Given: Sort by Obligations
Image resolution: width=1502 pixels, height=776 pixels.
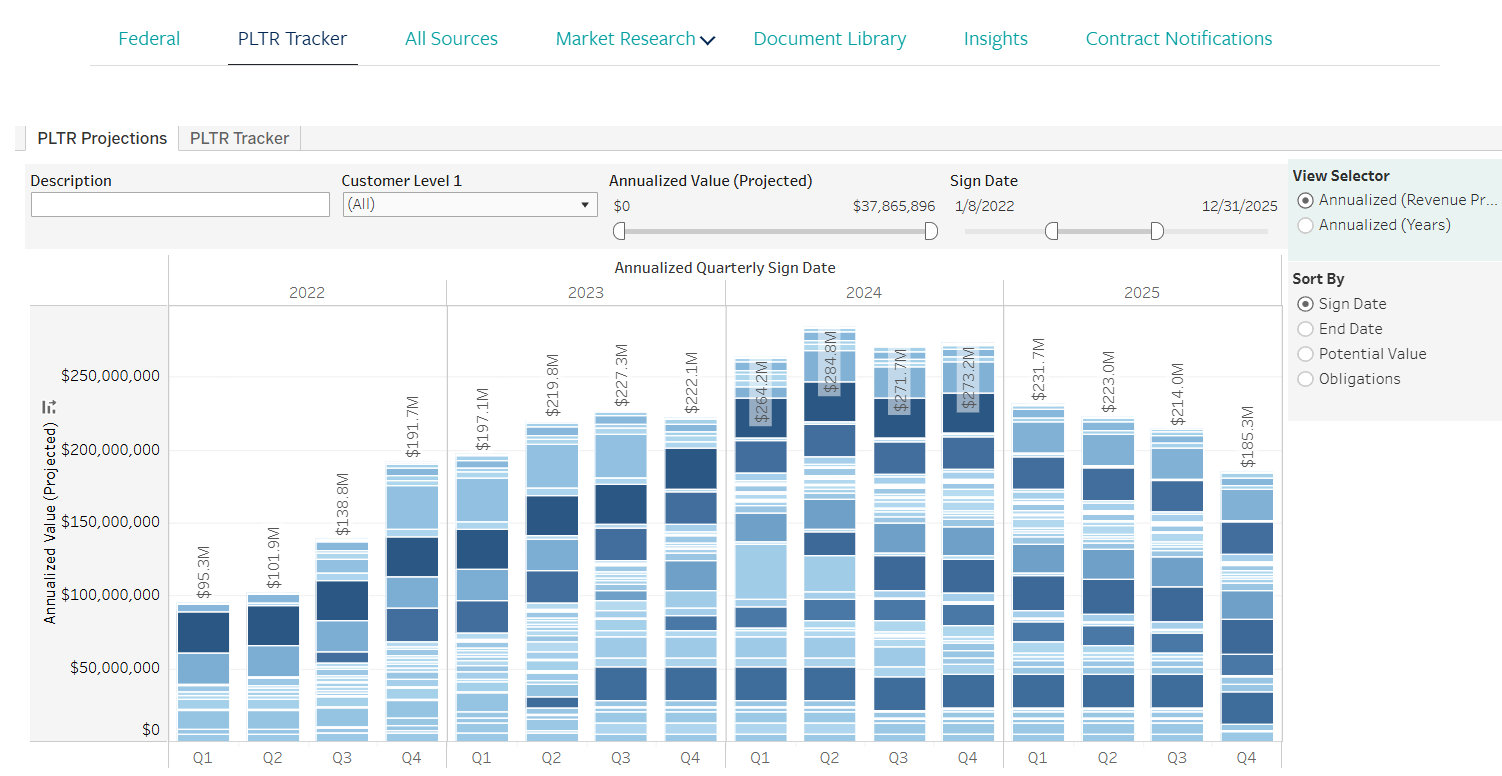Looking at the screenshot, I should pyautogui.click(x=1349, y=379).
